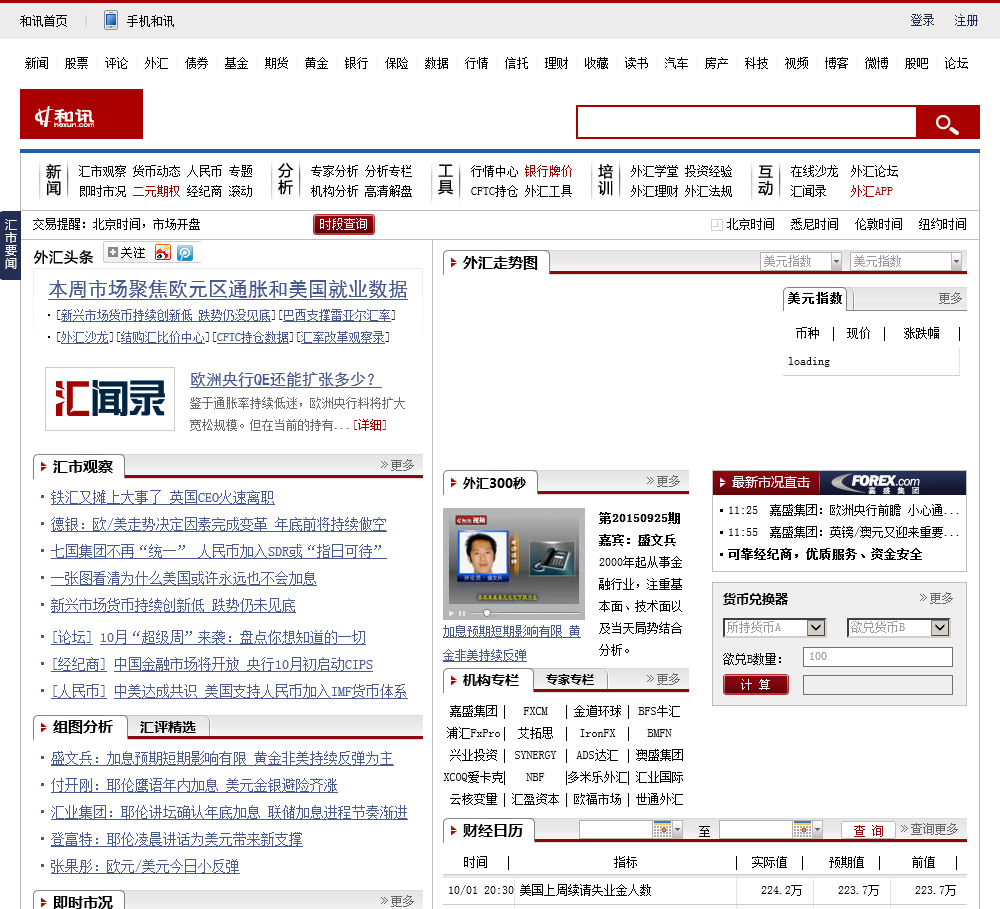The width and height of the screenshot is (1000, 909).
Task: Click the blue Tencent Weibo icon
Action: pyautogui.click(x=185, y=253)
